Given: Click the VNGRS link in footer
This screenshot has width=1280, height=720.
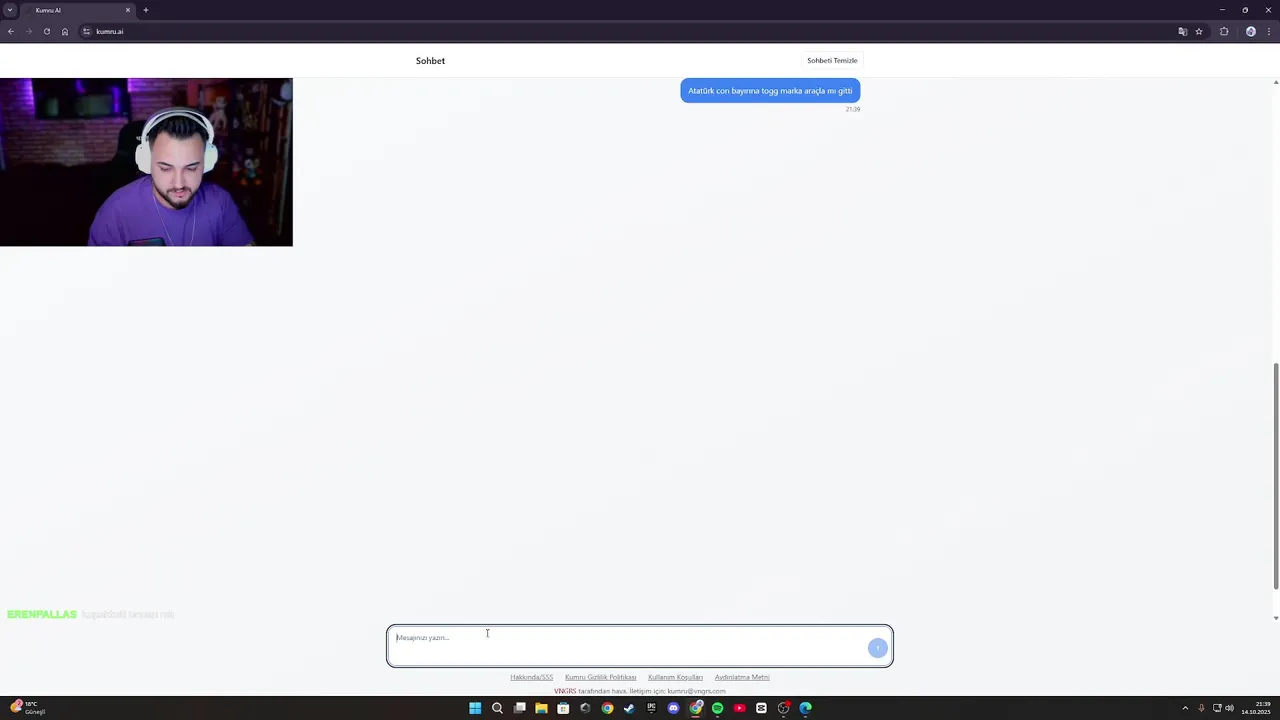Looking at the screenshot, I should tap(565, 691).
